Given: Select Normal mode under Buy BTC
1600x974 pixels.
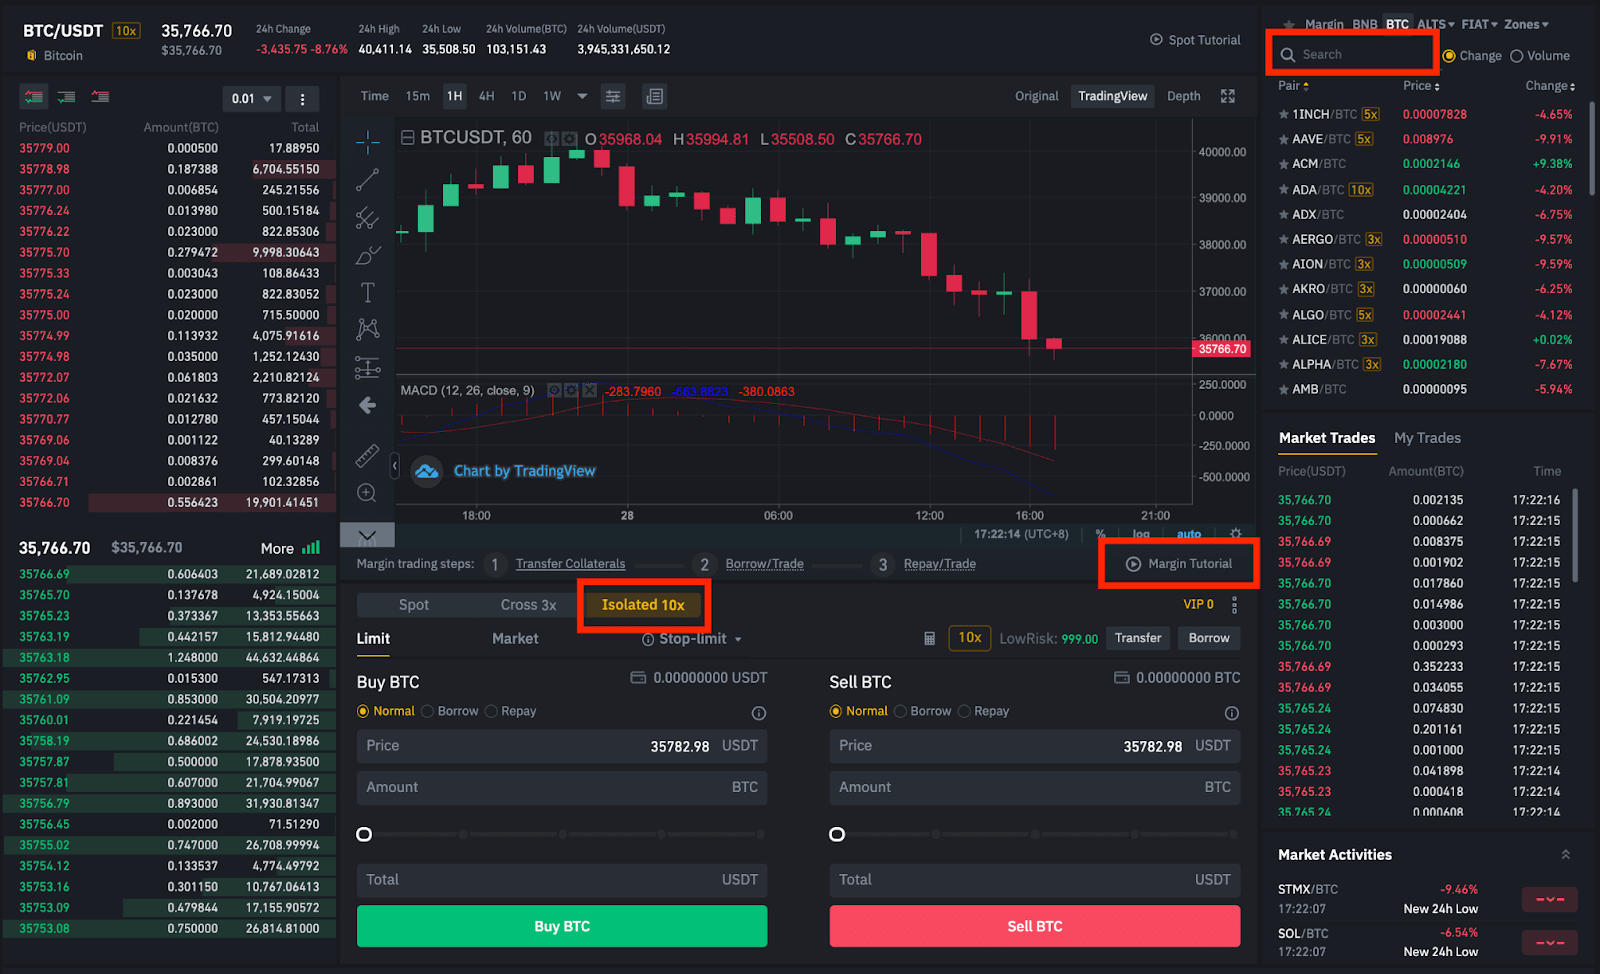Looking at the screenshot, I should pos(363,711).
